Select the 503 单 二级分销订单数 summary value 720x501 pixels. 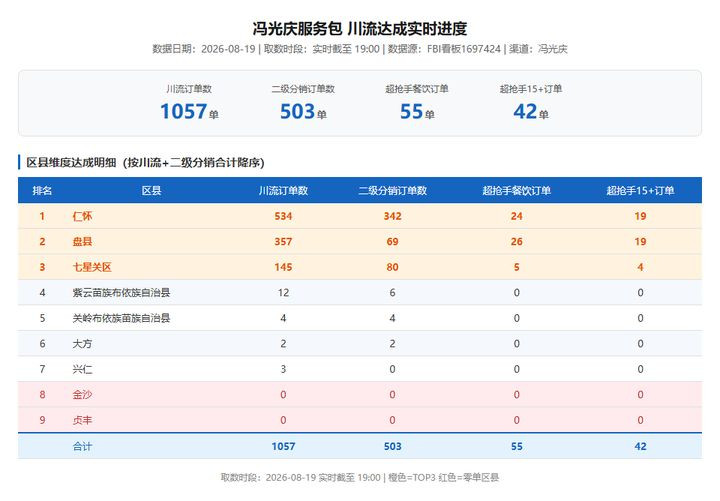pyautogui.click(x=303, y=112)
